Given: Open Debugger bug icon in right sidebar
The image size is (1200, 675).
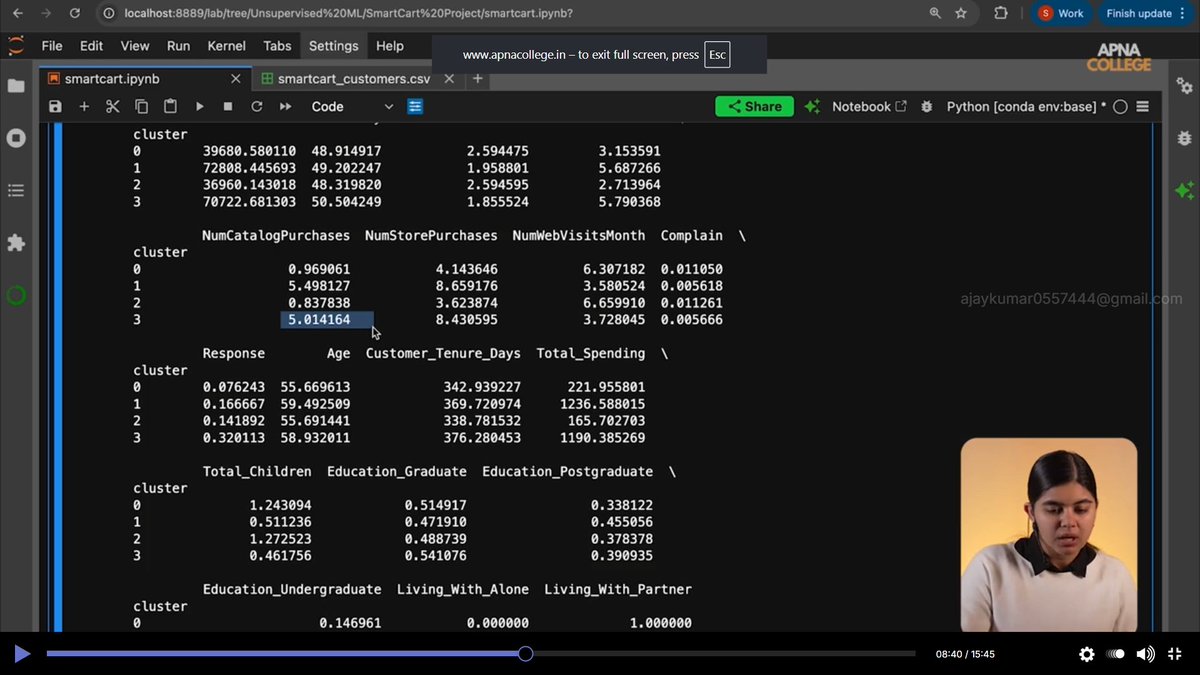Looking at the screenshot, I should pyautogui.click(x=1185, y=138).
